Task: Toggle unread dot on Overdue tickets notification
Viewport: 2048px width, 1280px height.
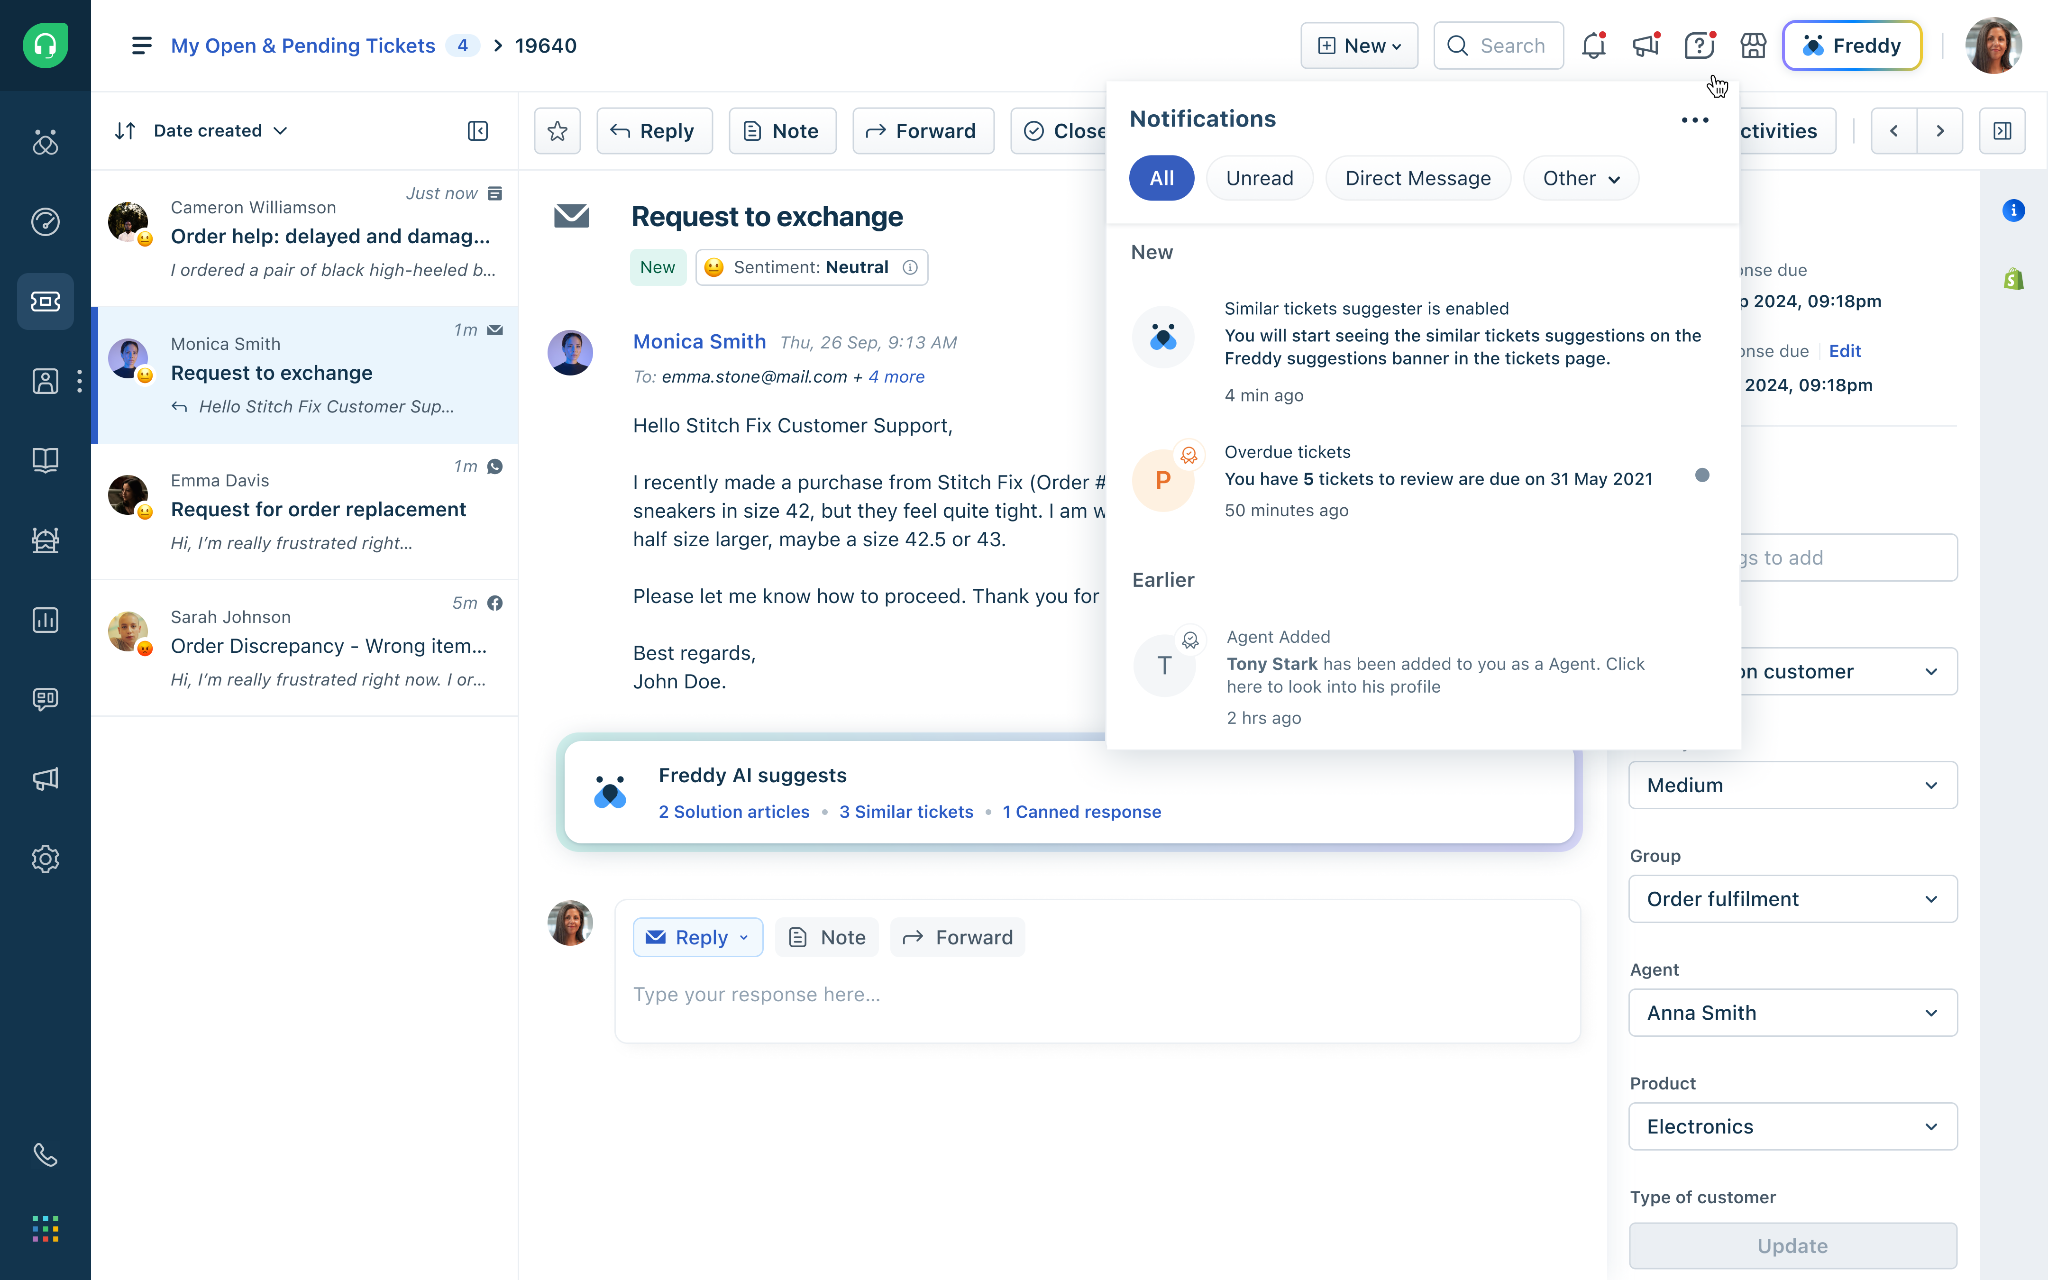Action: click(1702, 476)
